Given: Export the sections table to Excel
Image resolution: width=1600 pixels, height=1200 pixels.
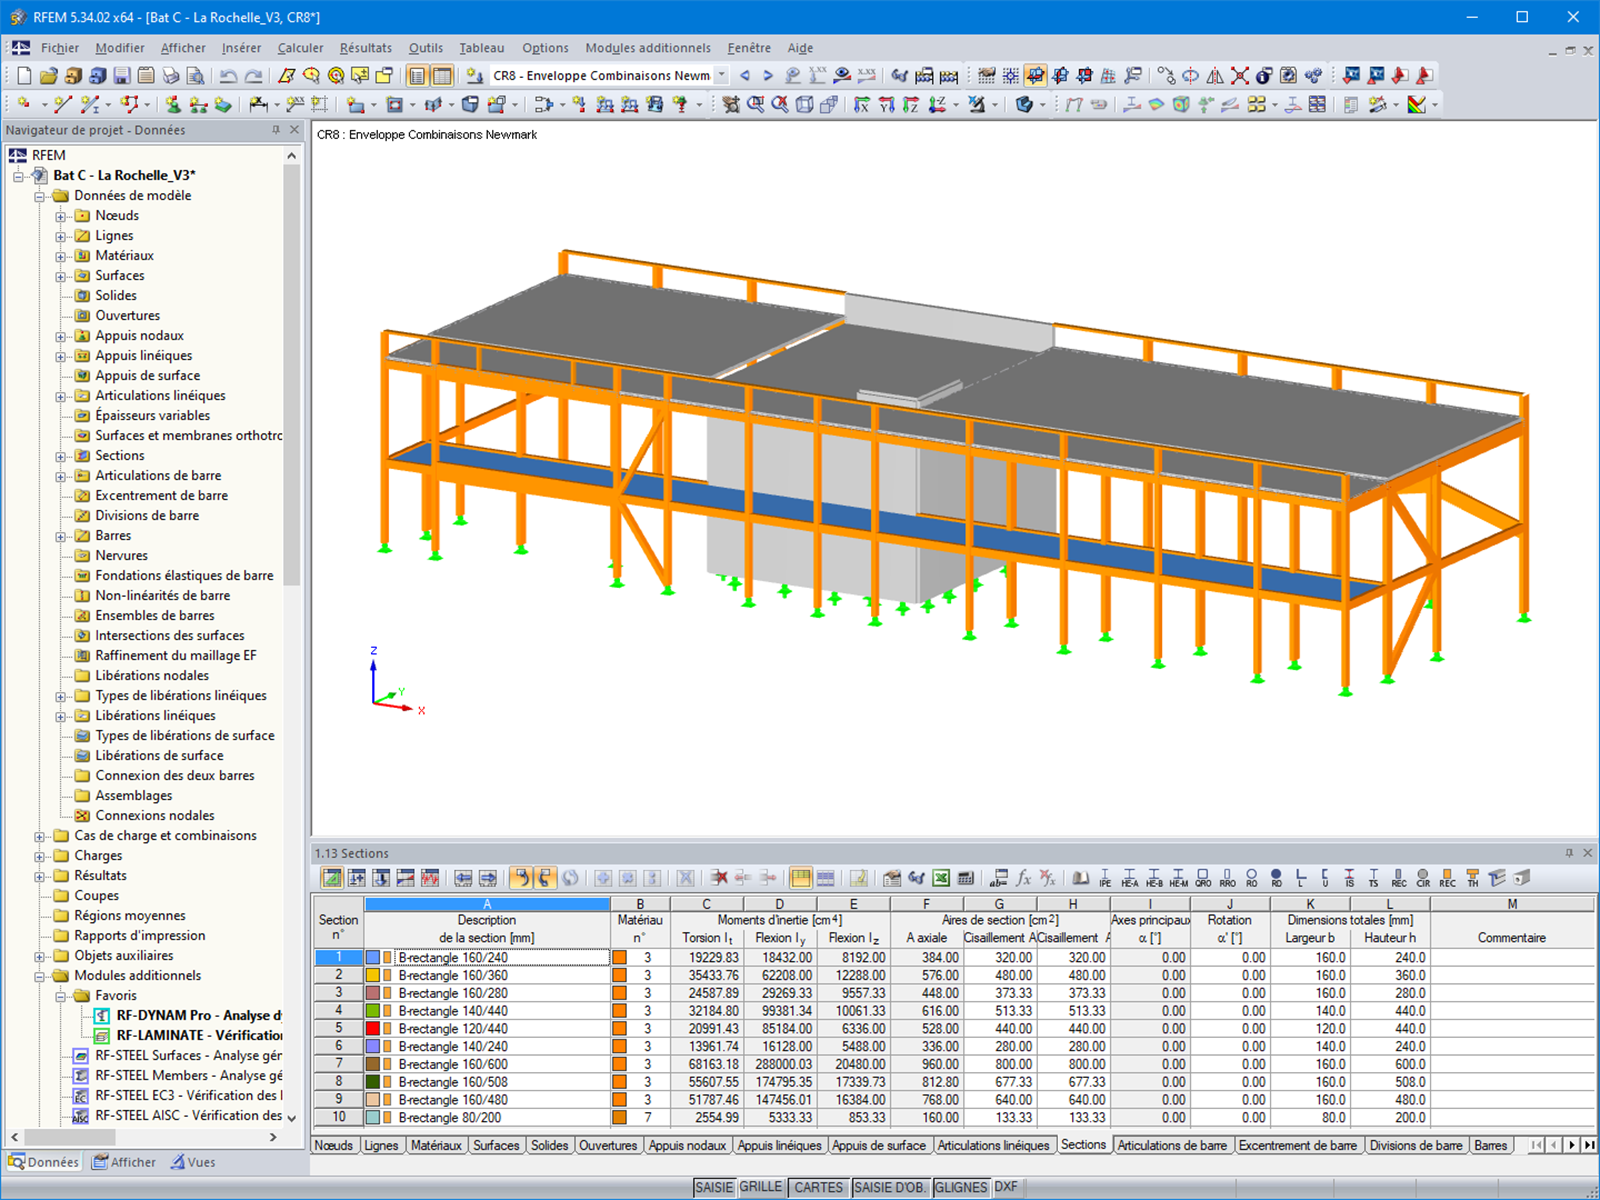Looking at the screenshot, I should 941,878.
